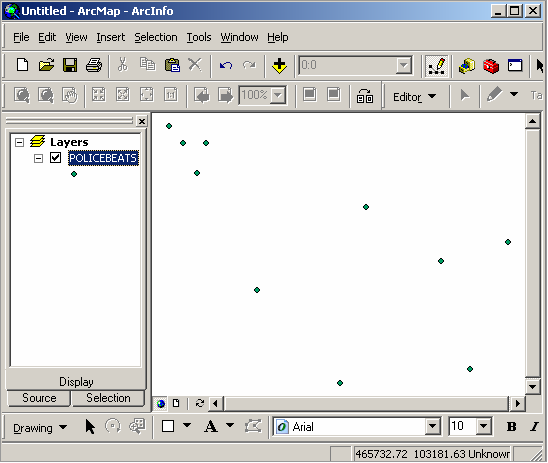Go back to previous layout extent

(202, 95)
